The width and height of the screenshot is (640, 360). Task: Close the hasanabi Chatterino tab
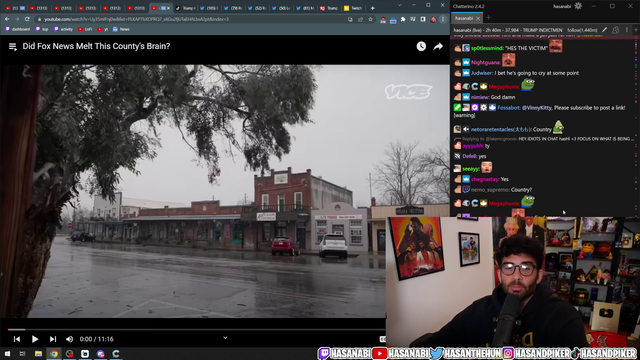tap(478, 18)
